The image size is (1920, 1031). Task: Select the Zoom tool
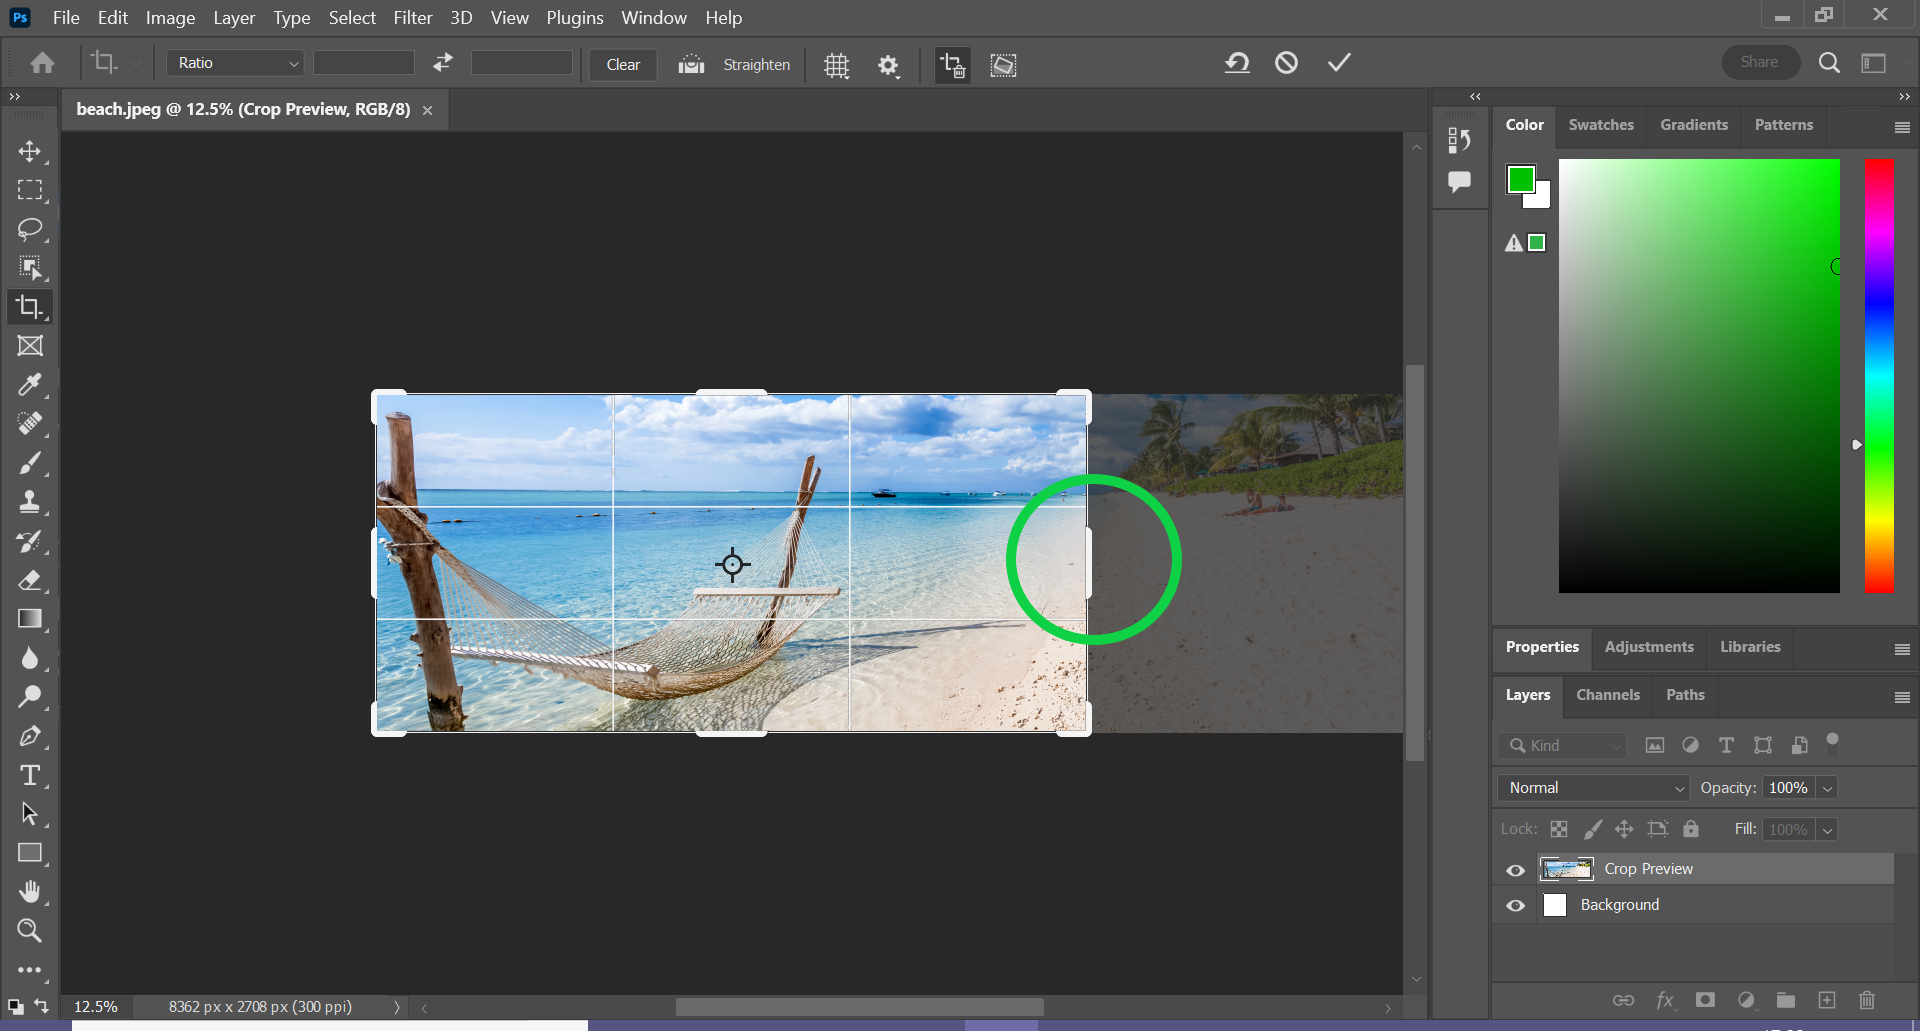point(30,931)
